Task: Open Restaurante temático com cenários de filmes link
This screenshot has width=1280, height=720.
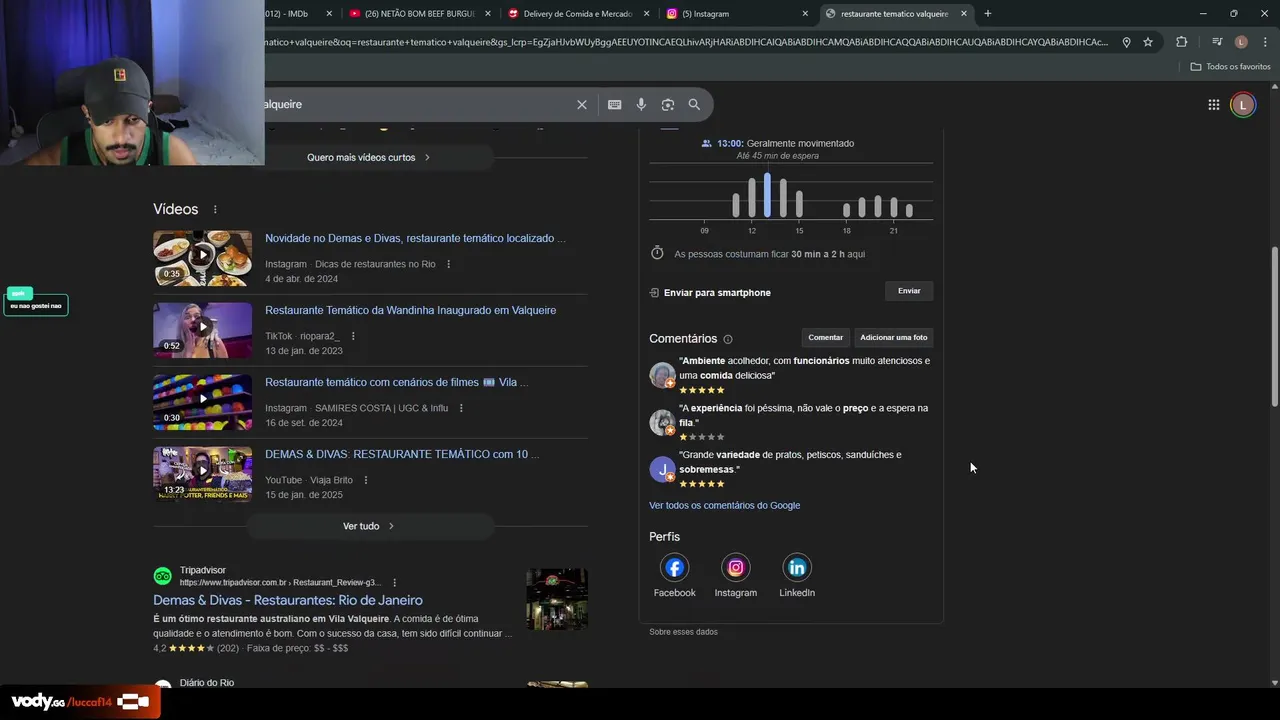Action: tap(397, 382)
